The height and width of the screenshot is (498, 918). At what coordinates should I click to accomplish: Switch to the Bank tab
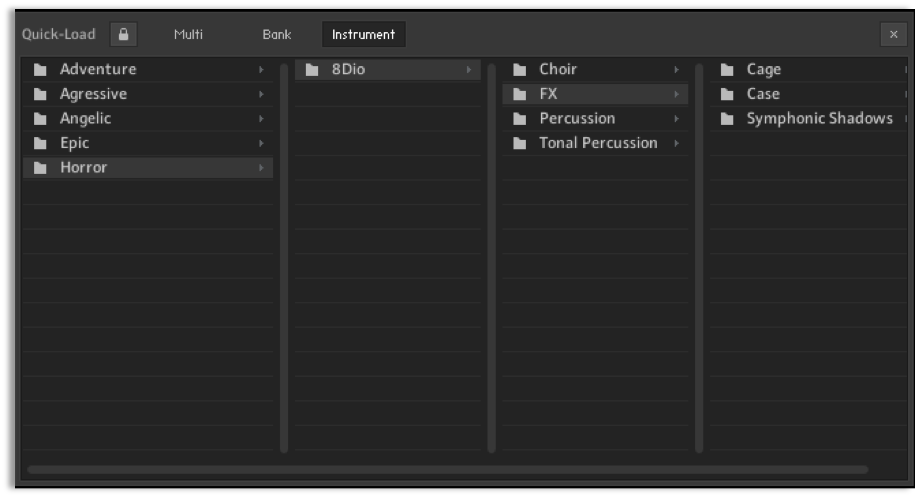(x=277, y=35)
